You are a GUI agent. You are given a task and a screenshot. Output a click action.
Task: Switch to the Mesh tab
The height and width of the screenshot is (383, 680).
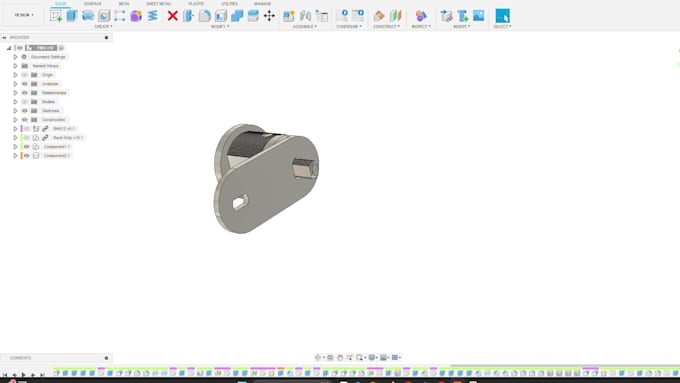pyautogui.click(x=124, y=3)
